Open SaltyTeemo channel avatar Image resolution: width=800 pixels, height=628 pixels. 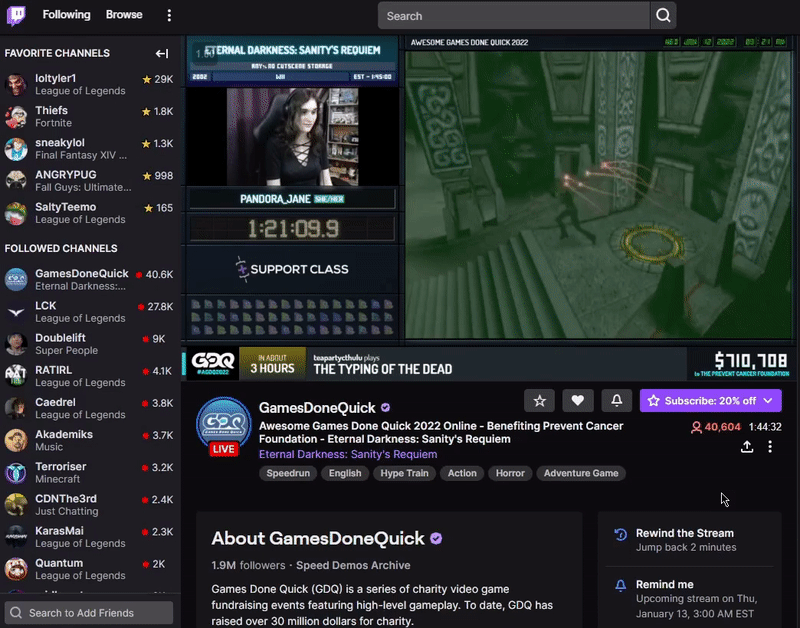[x=16, y=213]
